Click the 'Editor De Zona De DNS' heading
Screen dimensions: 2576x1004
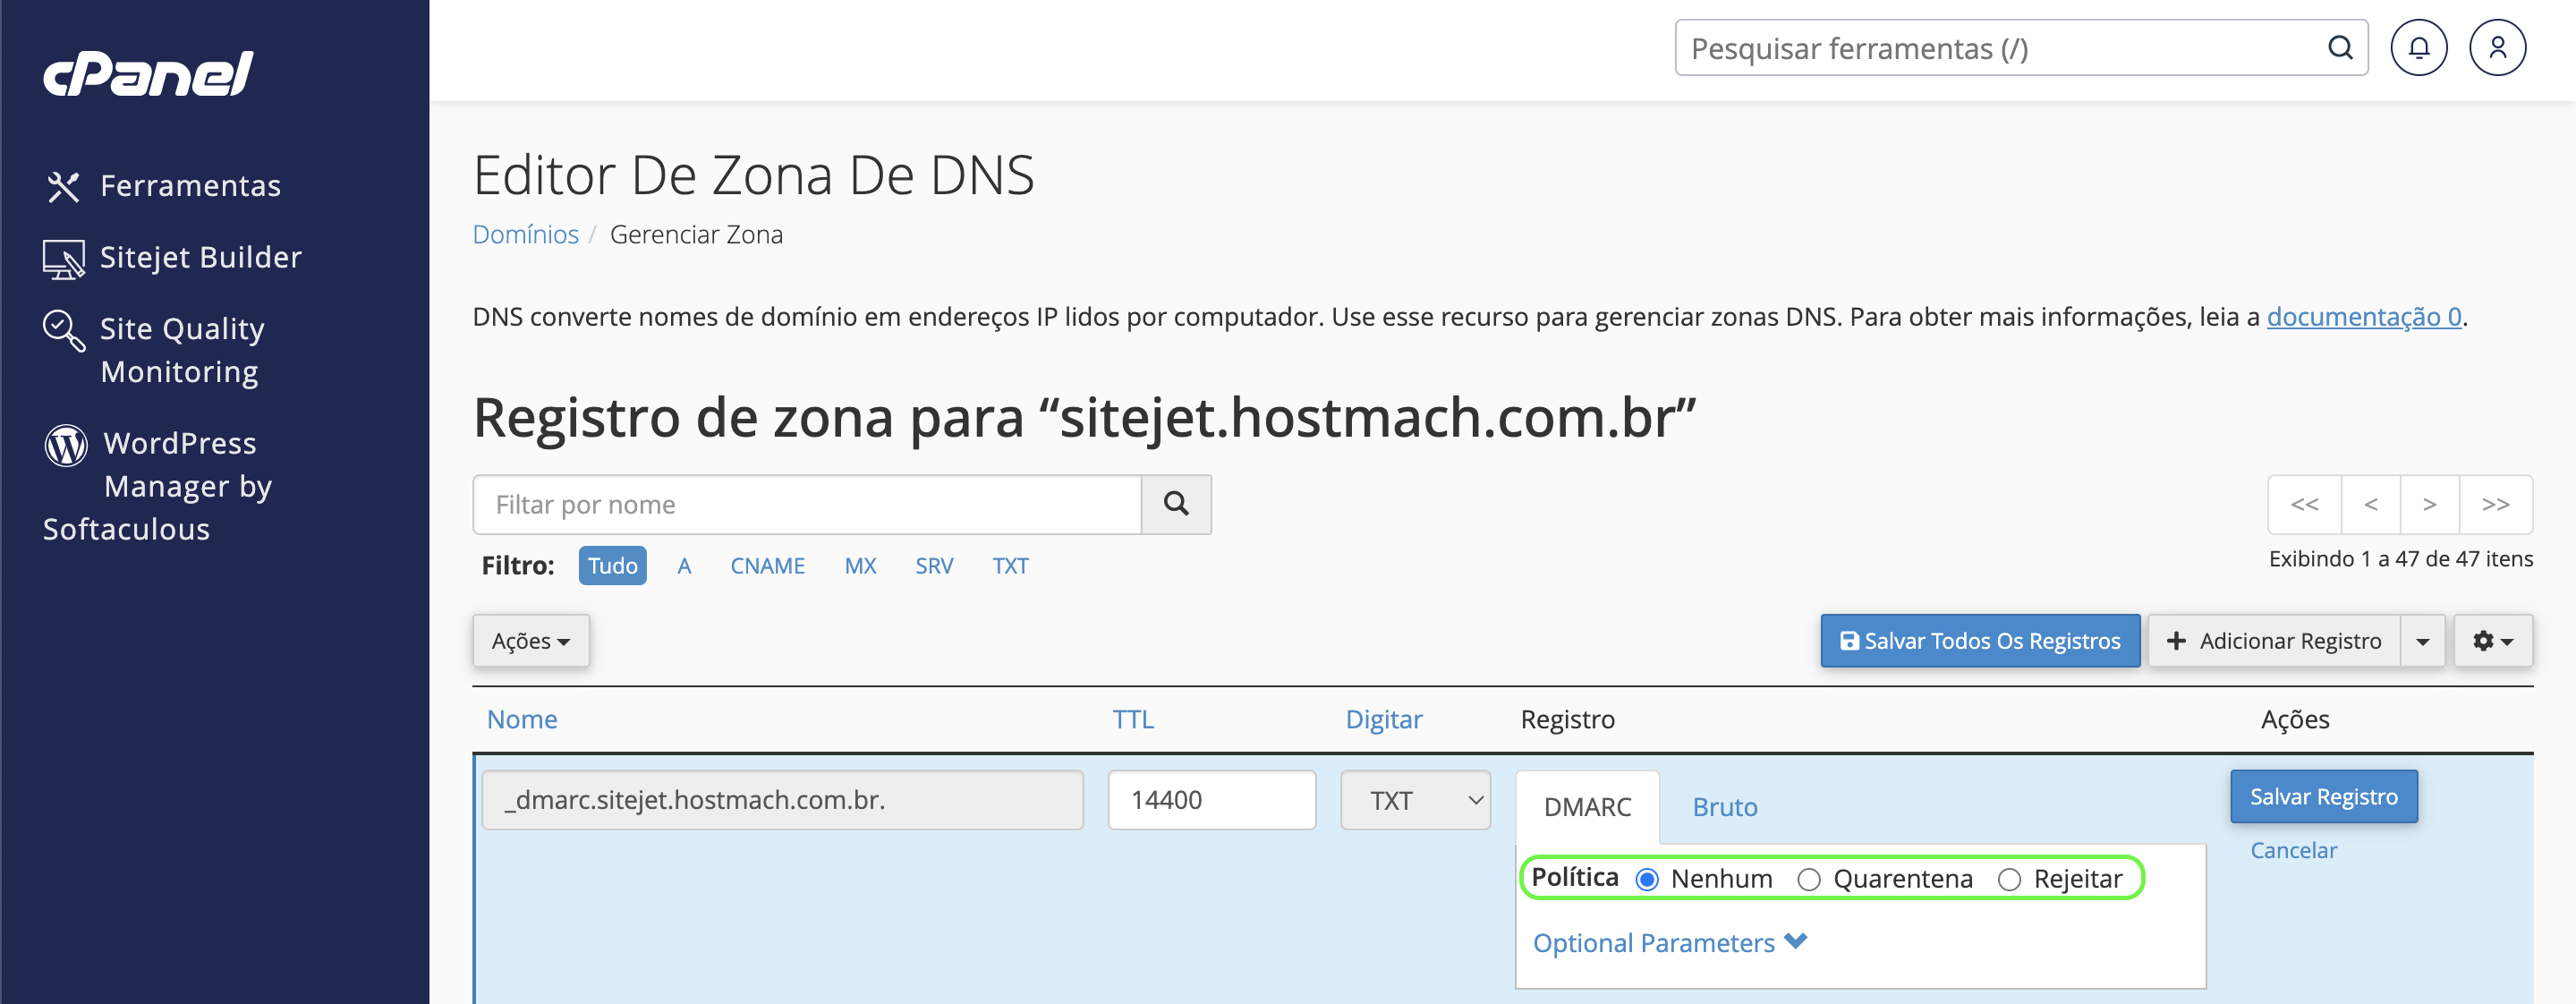pyautogui.click(x=753, y=175)
